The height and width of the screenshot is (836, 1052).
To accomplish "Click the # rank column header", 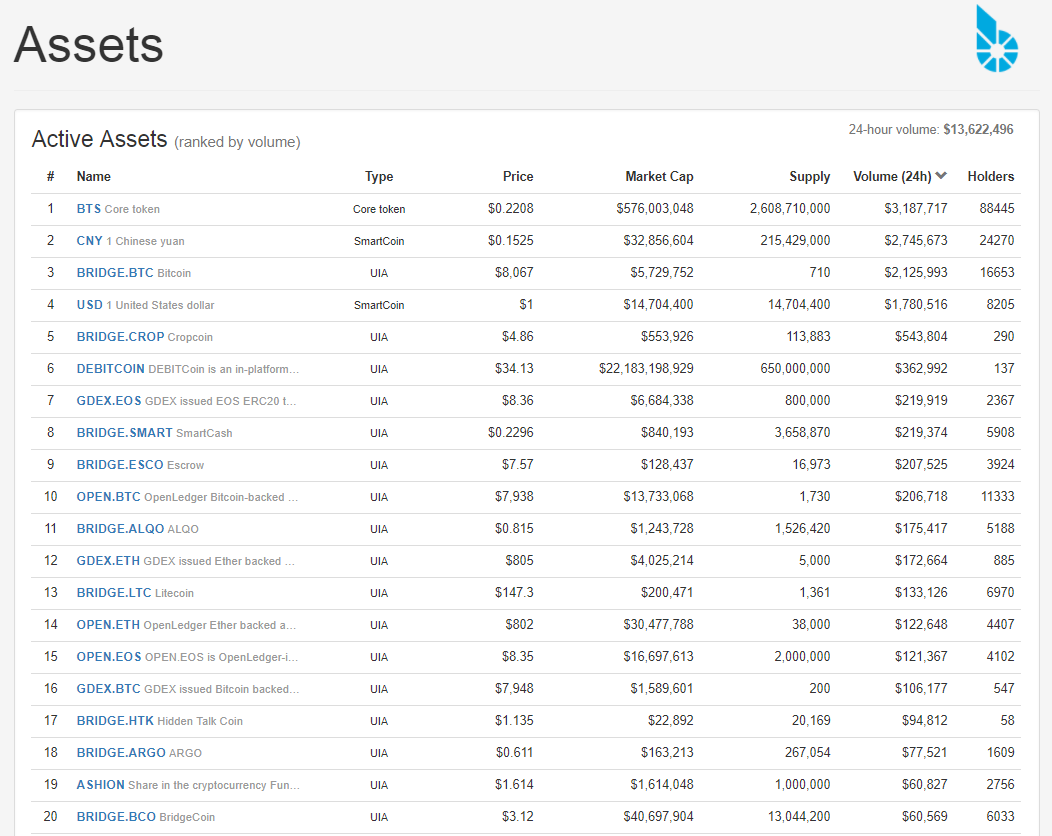I will pyautogui.click(x=50, y=176).
